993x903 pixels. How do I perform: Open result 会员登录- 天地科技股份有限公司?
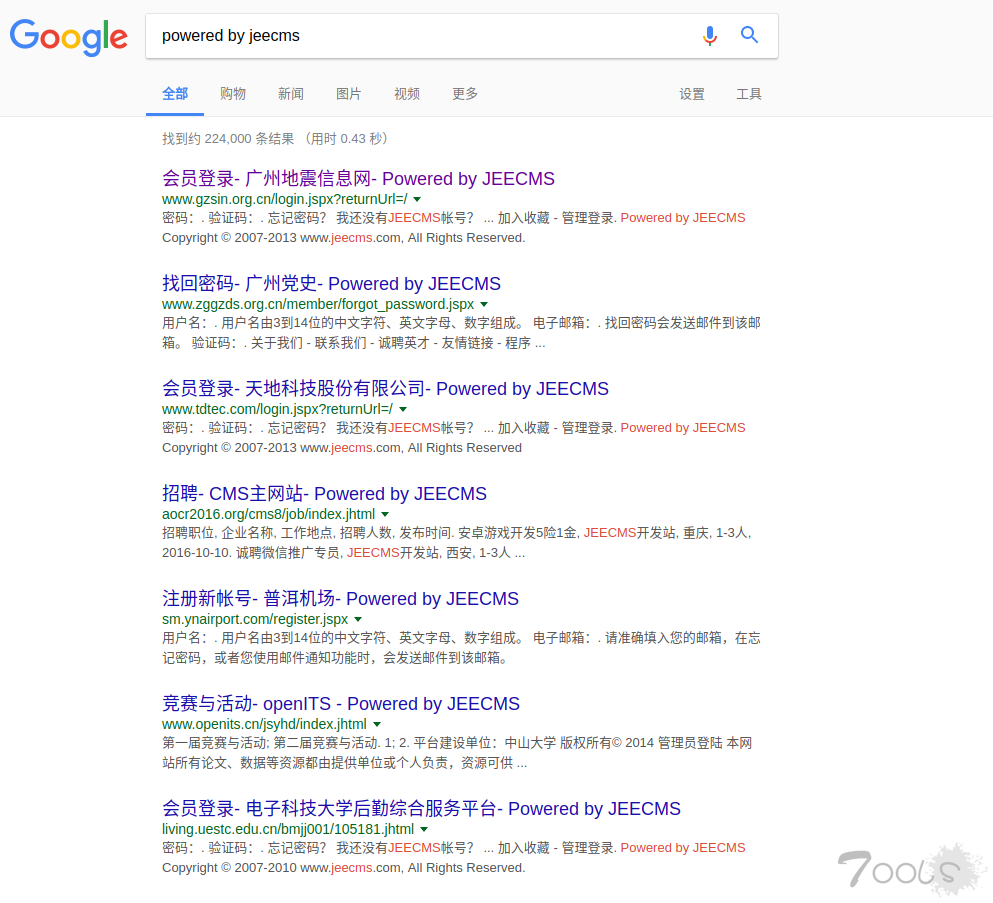pos(385,389)
